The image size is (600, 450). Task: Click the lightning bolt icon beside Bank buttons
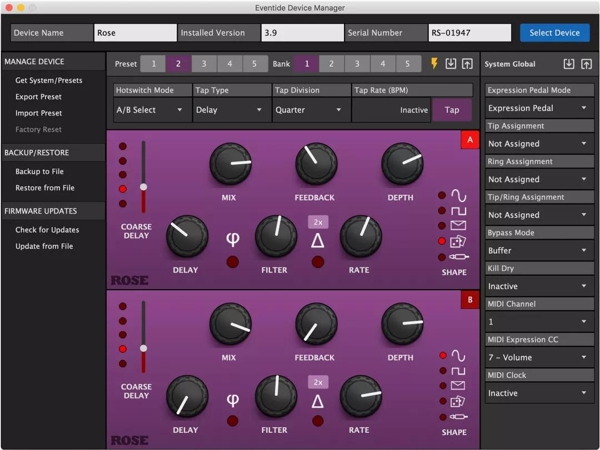coord(434,64)
